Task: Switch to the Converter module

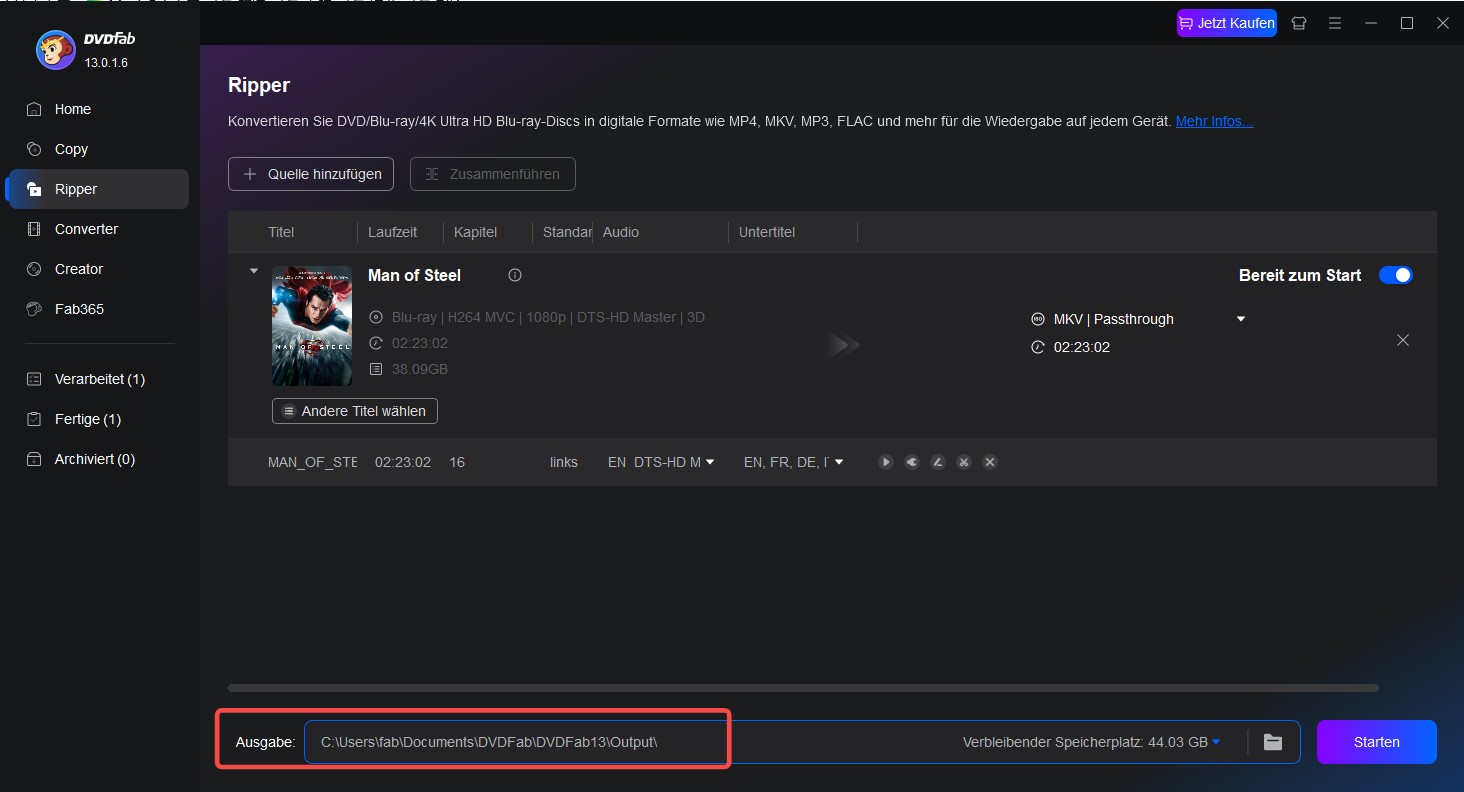Action: point(97,229)
